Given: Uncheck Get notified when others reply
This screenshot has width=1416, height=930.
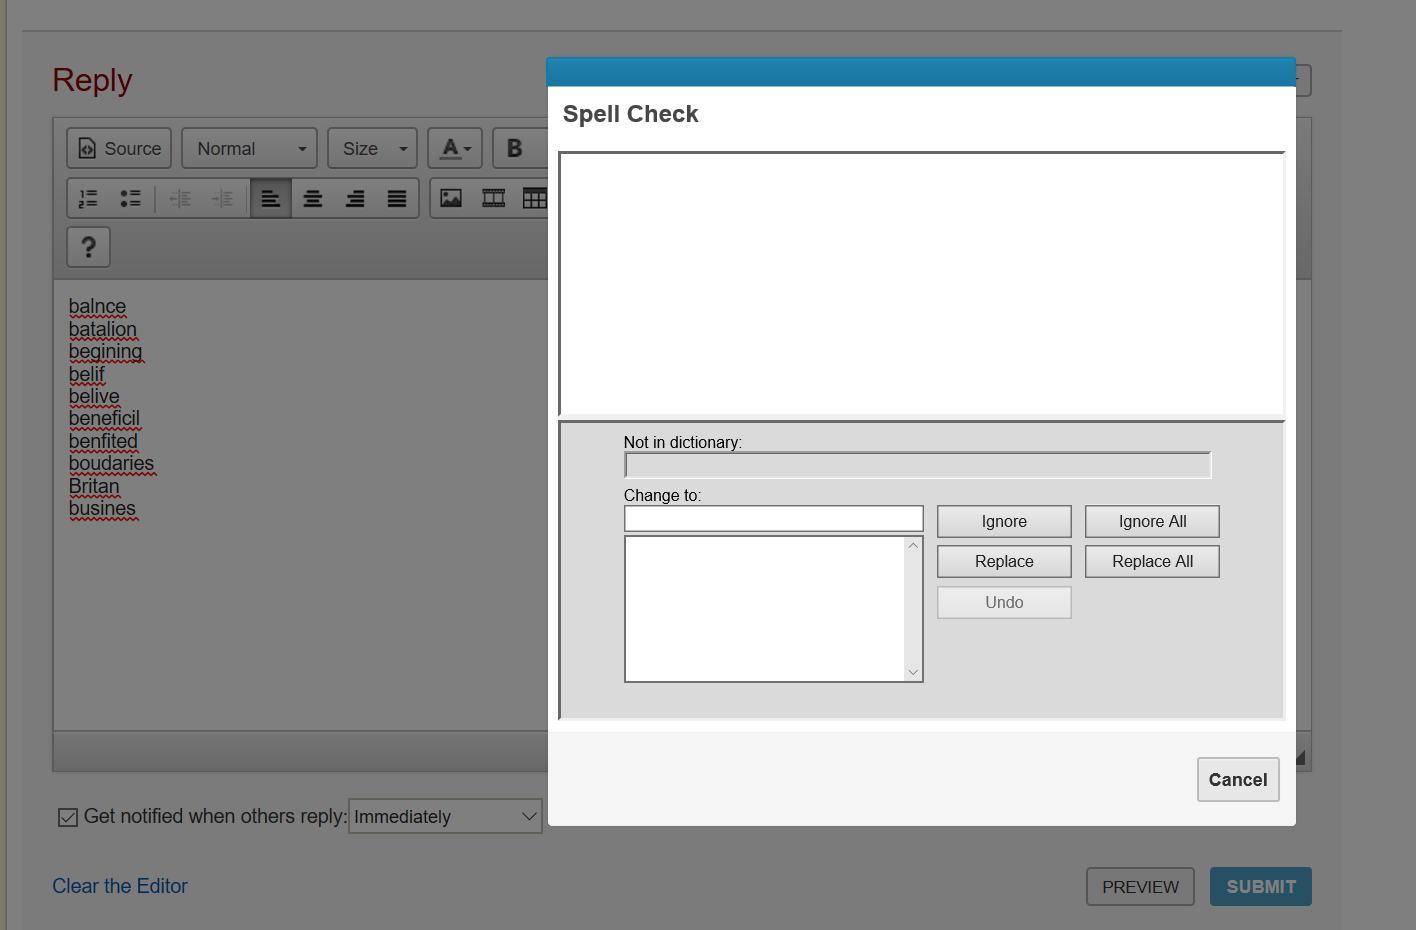Looking at the screenshot, I should point(68,817).
